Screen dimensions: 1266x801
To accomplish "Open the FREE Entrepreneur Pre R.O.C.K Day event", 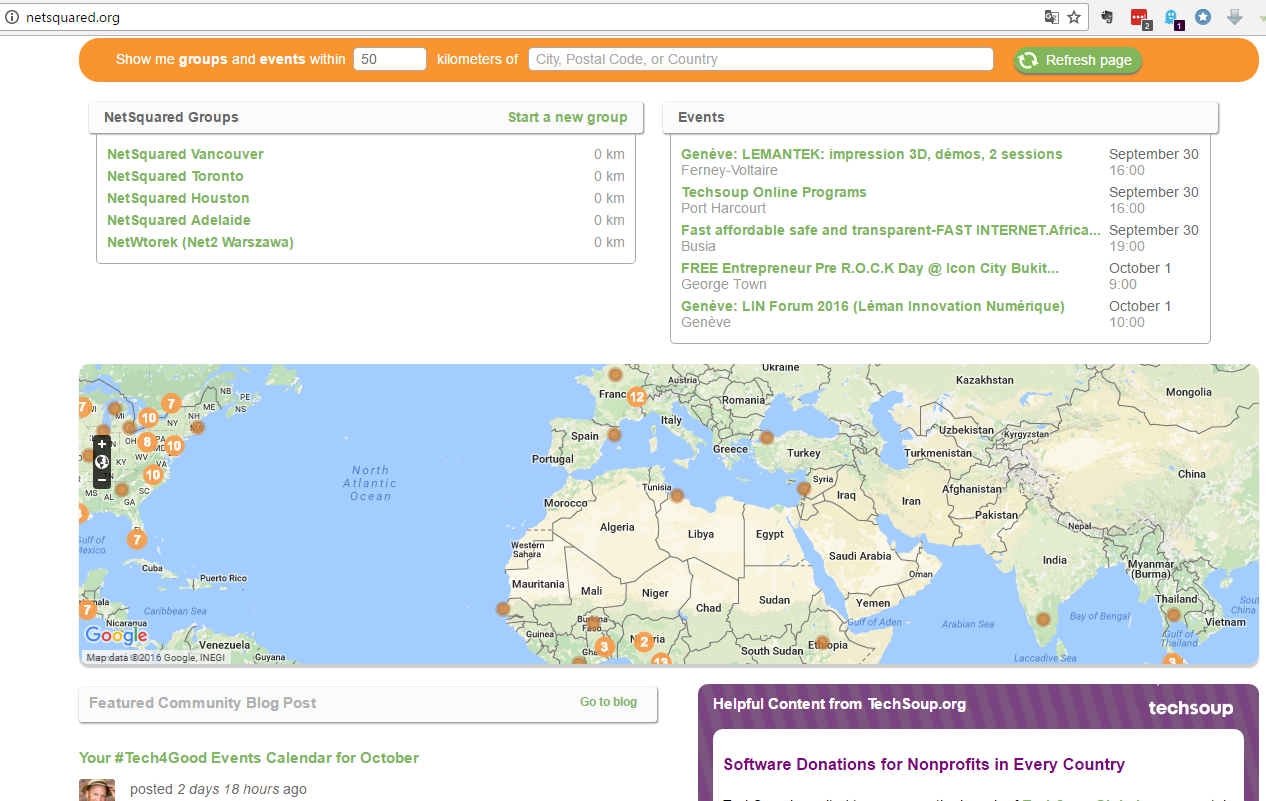I will [x=870, y=268].
